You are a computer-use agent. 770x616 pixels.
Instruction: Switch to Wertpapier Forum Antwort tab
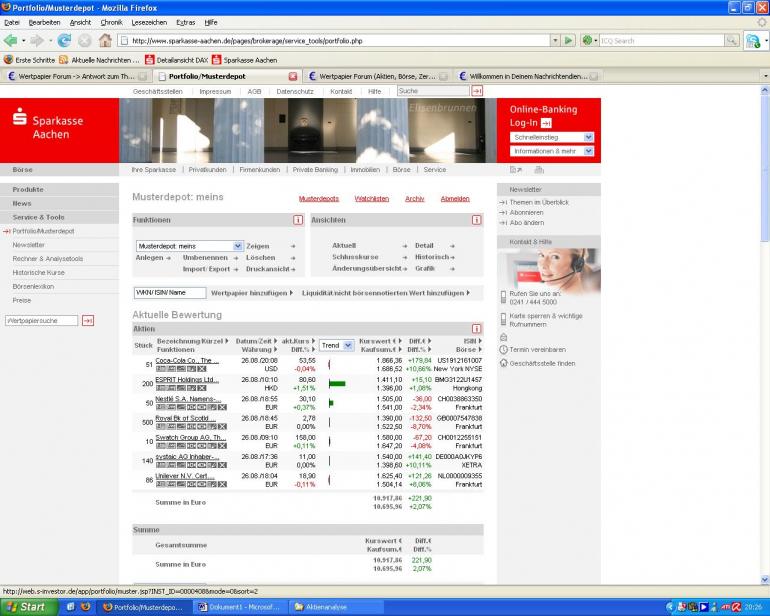75,76
